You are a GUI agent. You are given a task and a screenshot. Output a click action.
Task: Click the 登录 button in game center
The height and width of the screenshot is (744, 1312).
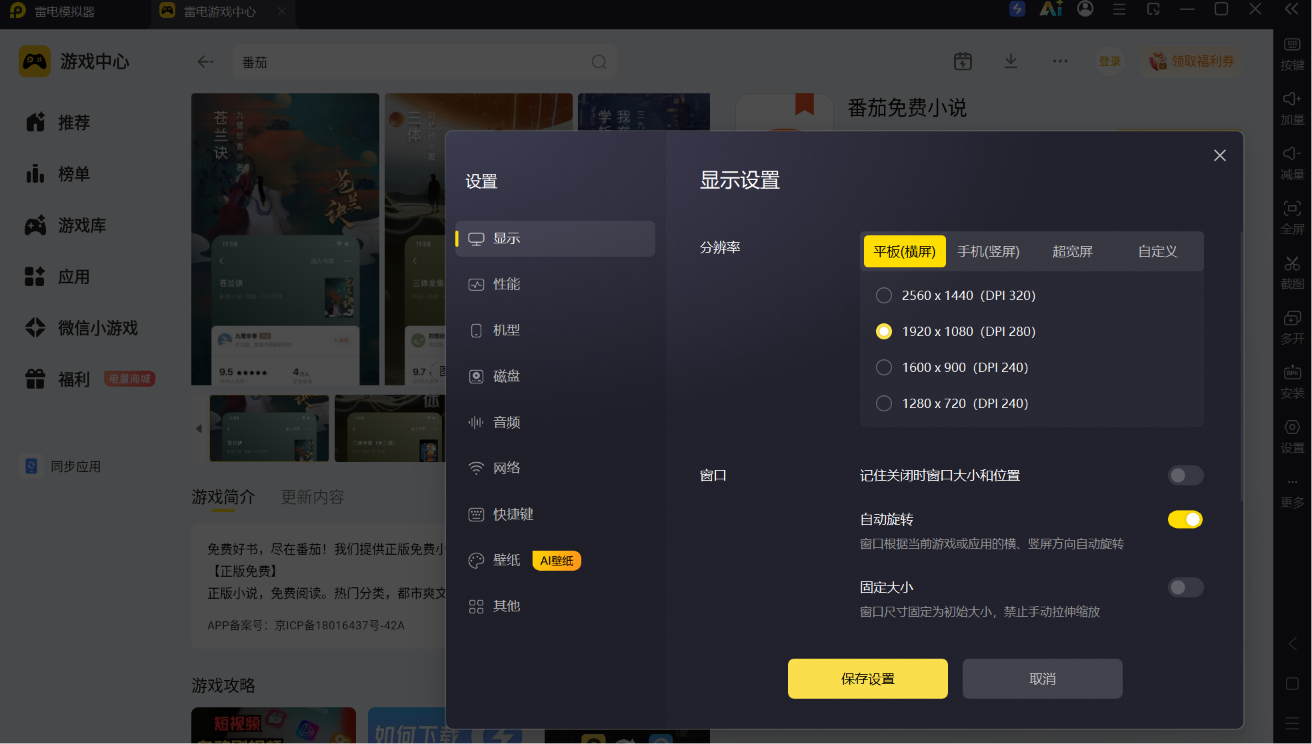(x=1110, y=61)
